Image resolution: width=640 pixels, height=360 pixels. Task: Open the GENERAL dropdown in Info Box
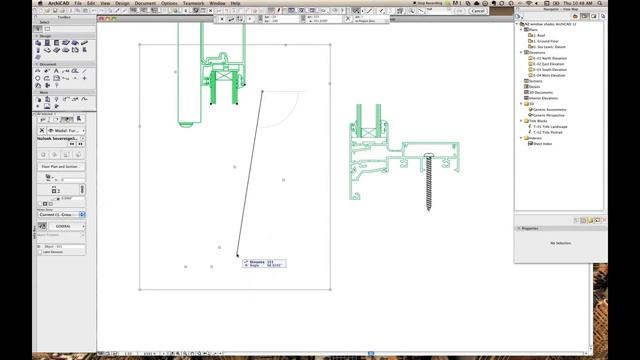coord(67,226)
